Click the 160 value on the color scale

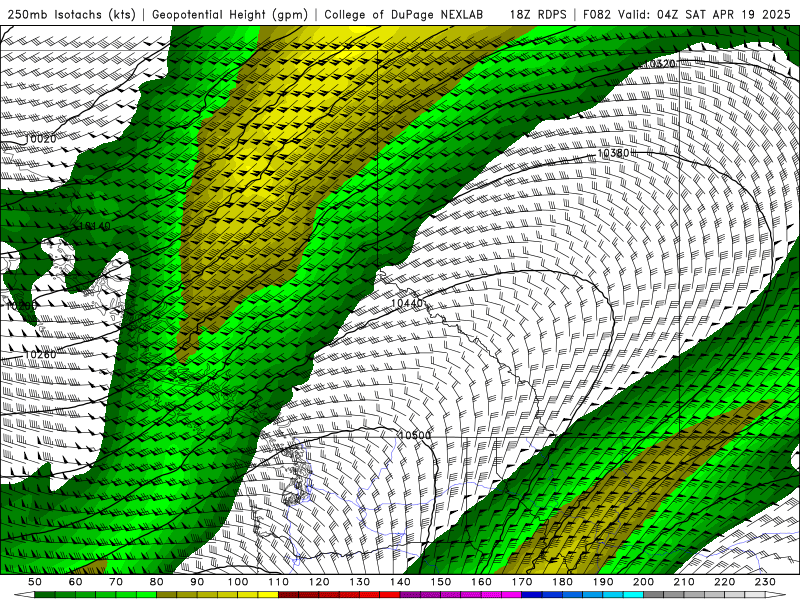click(481, 582)
